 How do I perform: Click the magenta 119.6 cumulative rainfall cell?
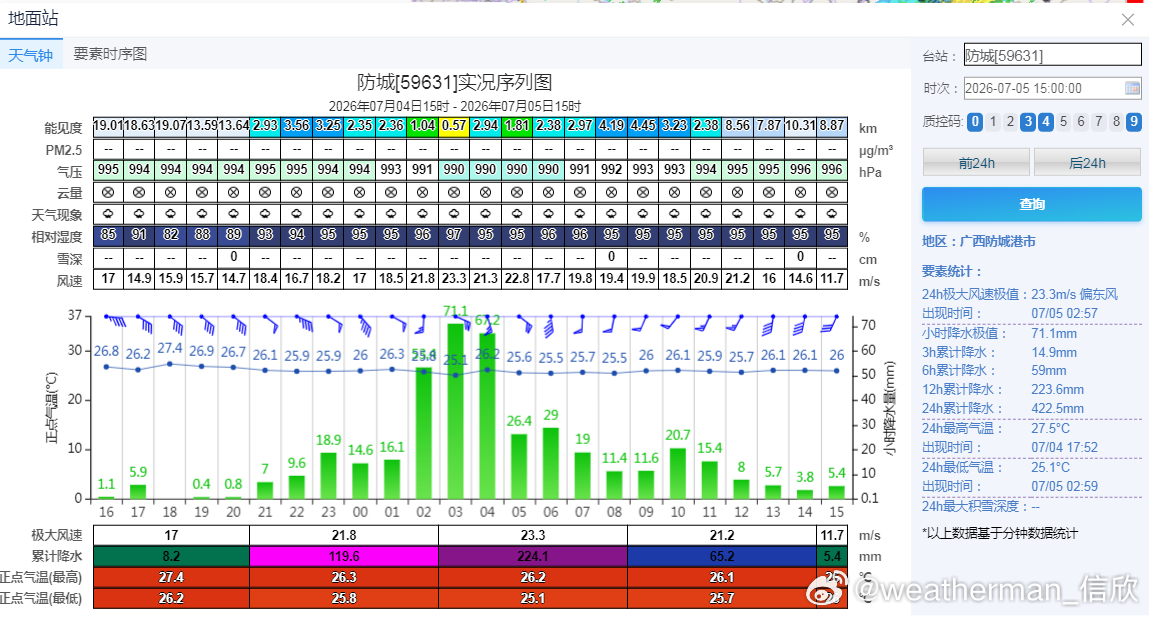(x=344, y=556)
